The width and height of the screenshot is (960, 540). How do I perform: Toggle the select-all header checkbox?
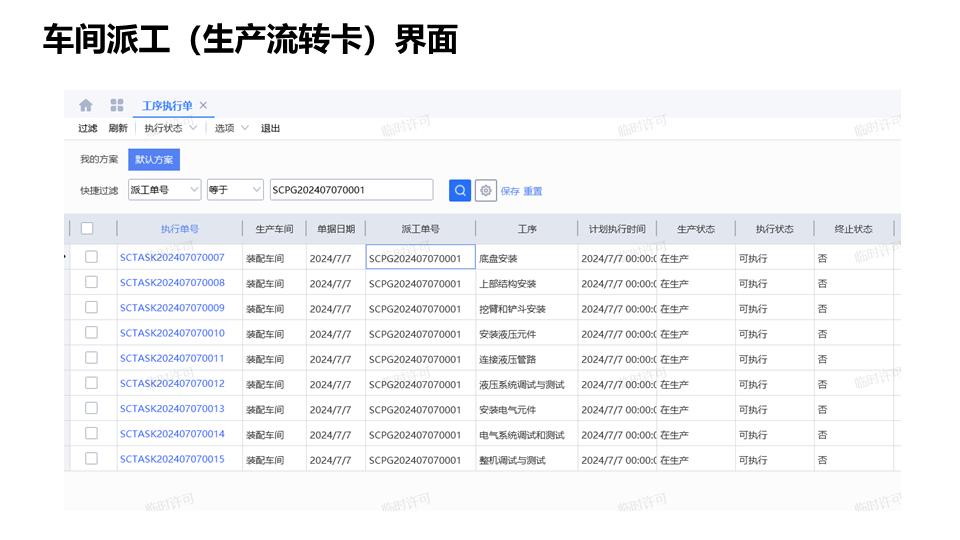[87, 228]
